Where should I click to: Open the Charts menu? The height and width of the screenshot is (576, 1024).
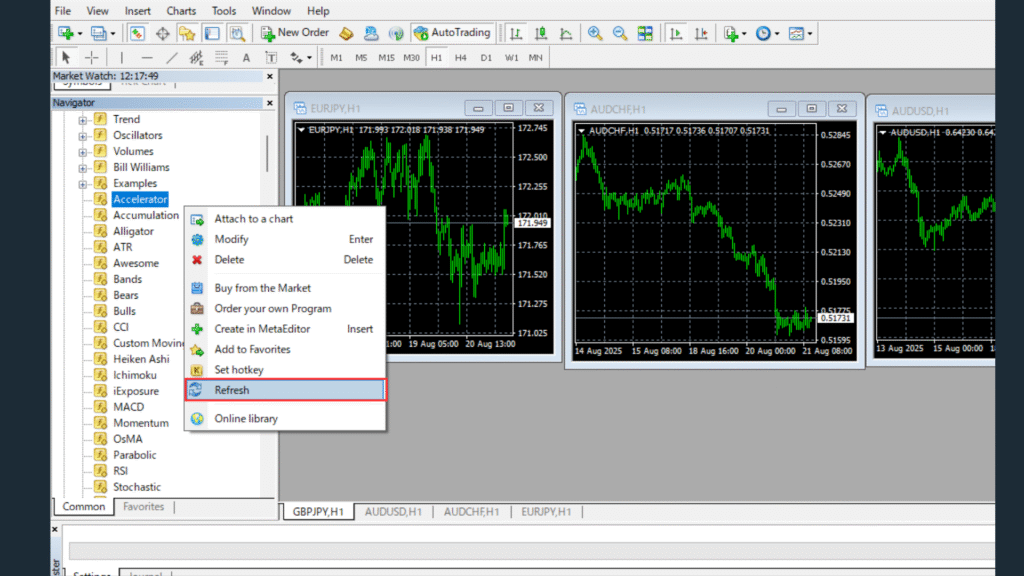(x=181, y=11)
